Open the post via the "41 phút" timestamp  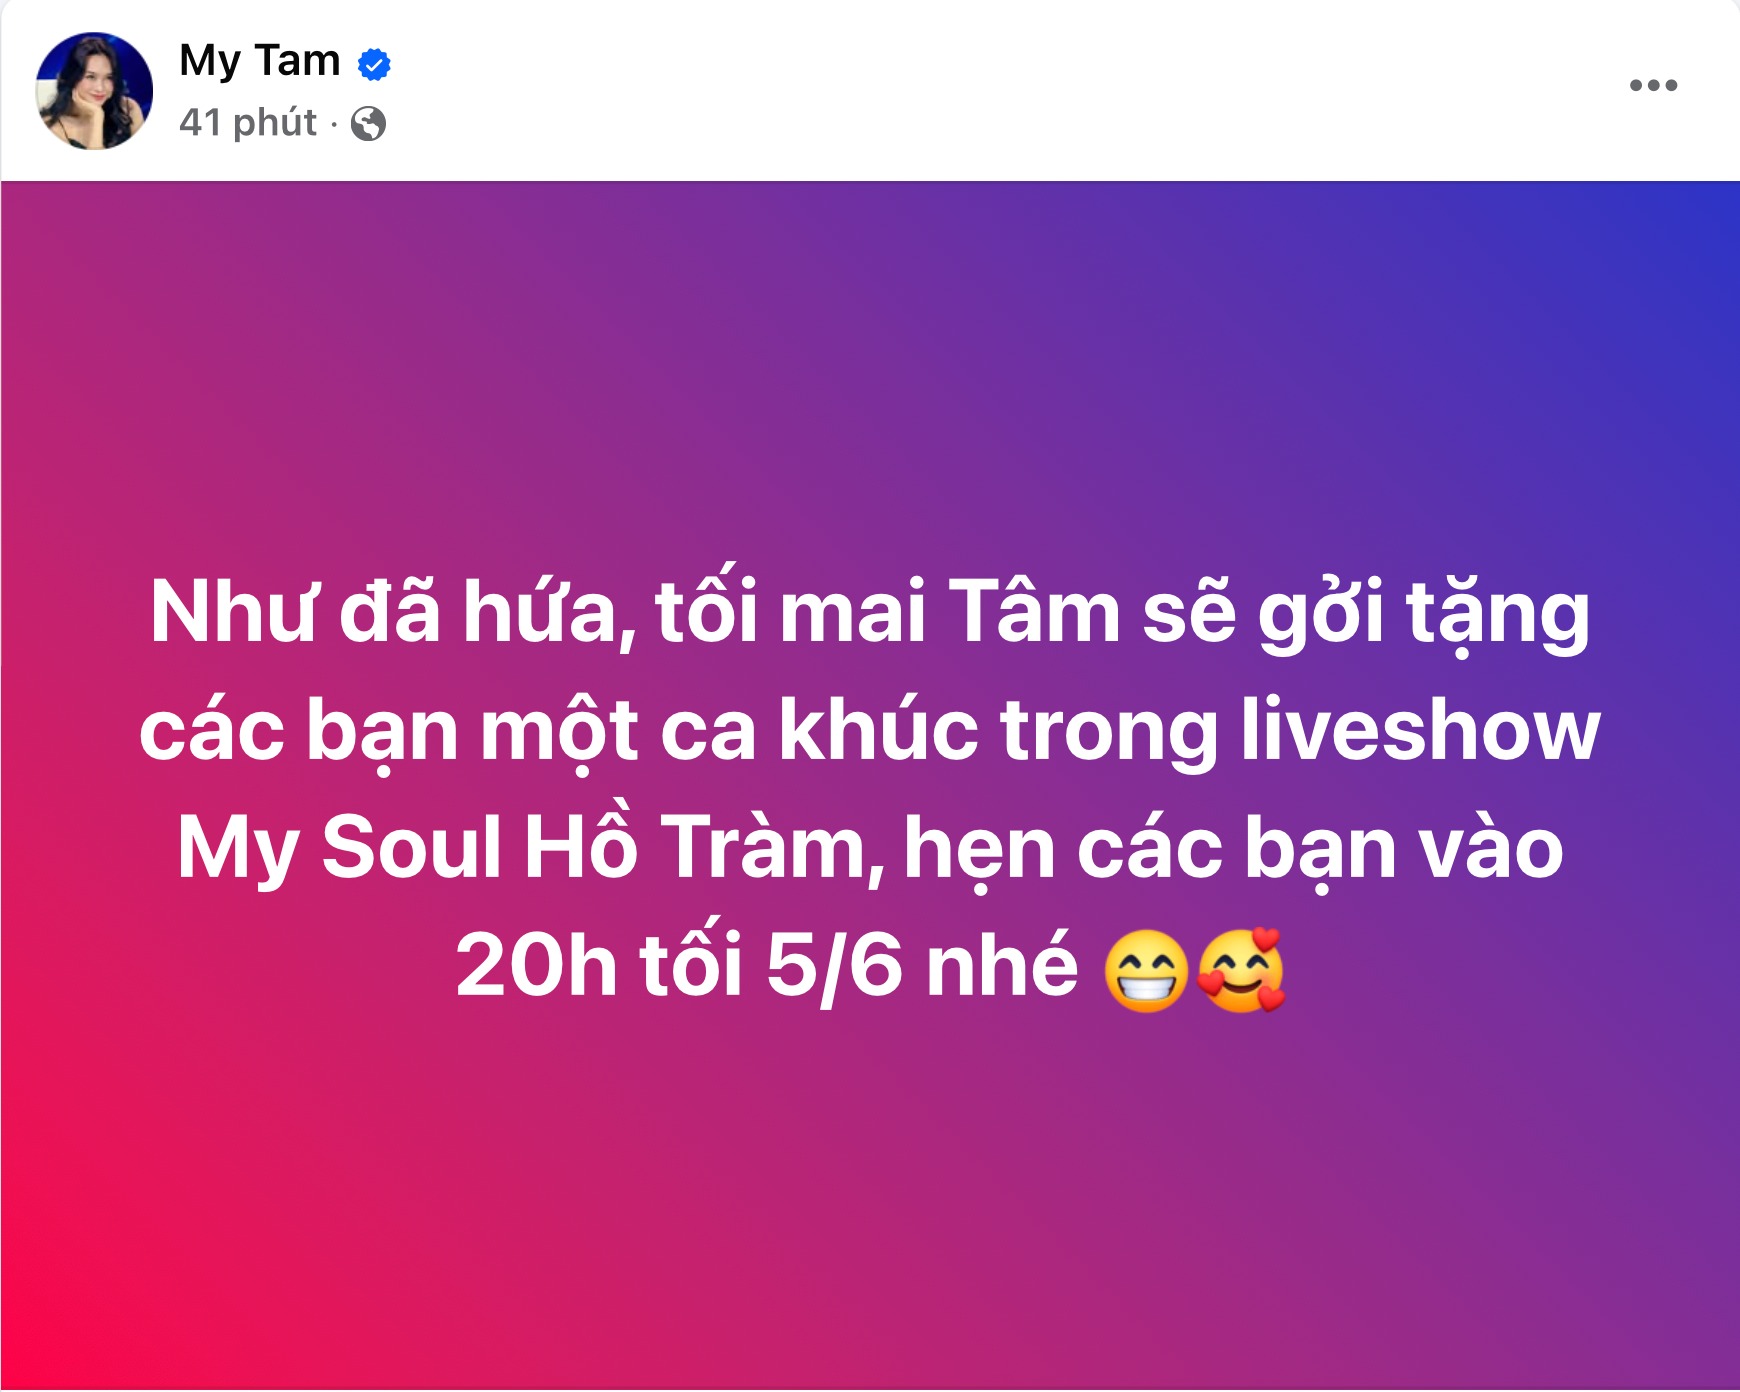248,123
